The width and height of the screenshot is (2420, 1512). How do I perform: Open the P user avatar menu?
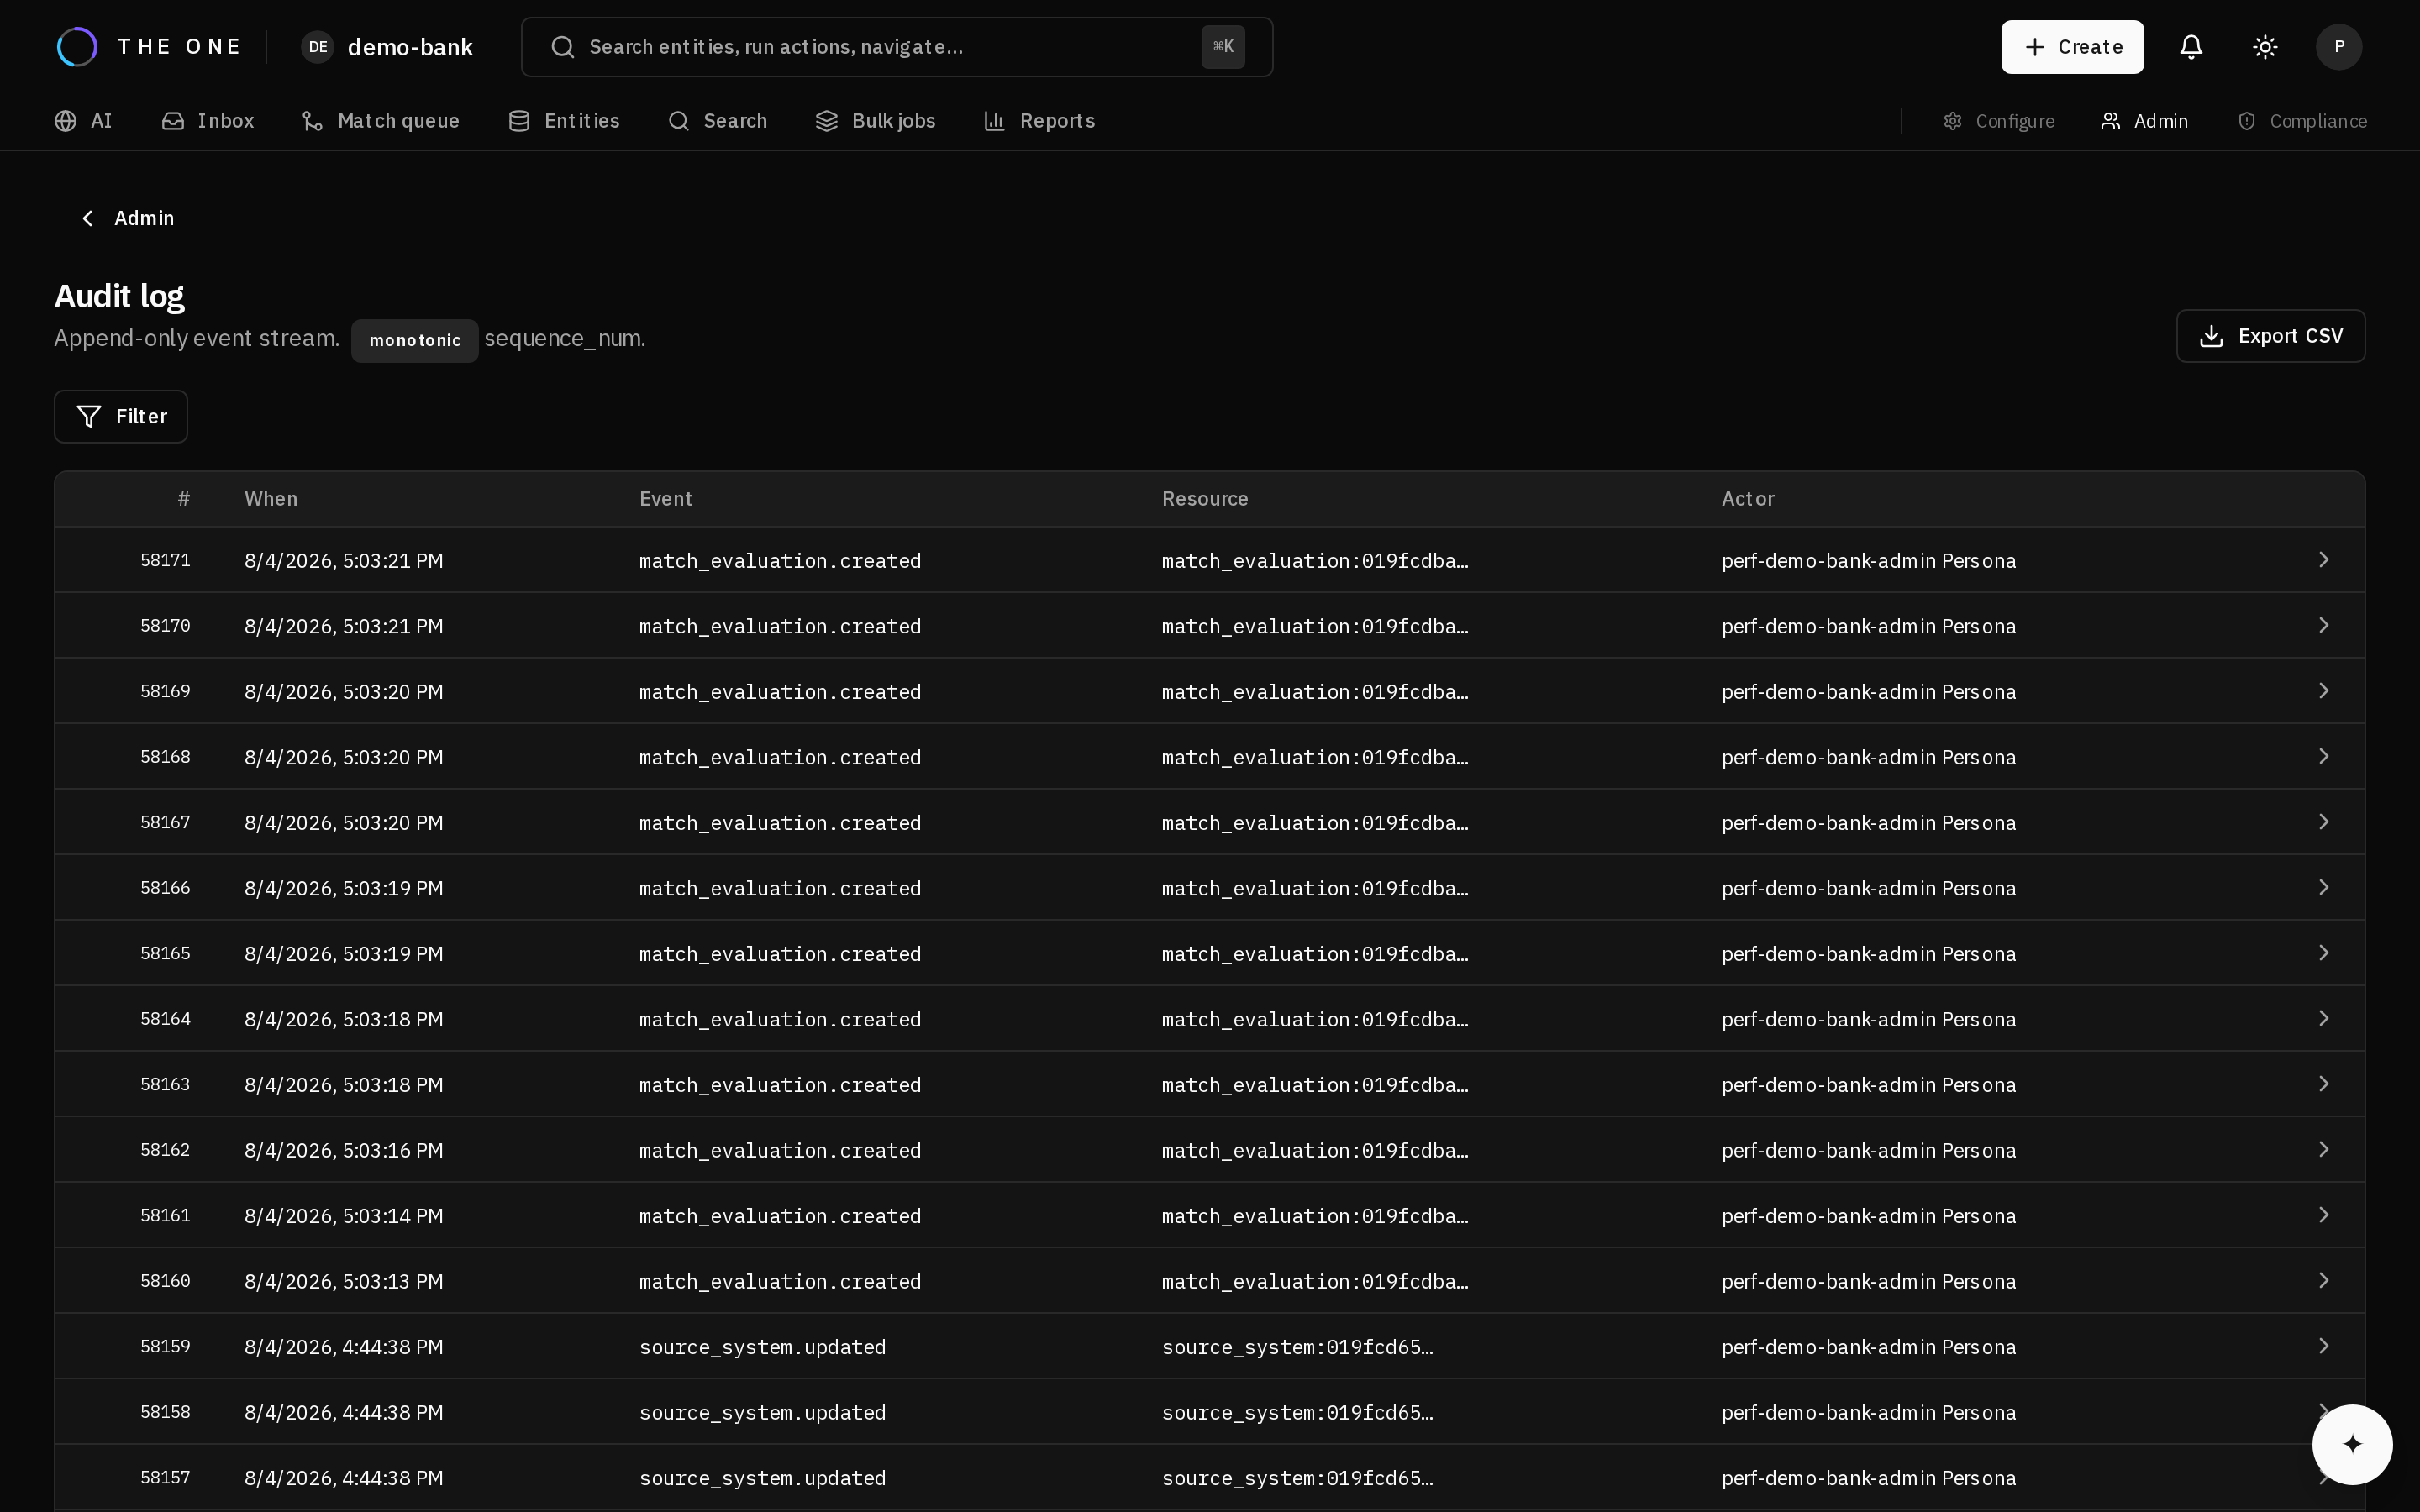(2338, 47)
